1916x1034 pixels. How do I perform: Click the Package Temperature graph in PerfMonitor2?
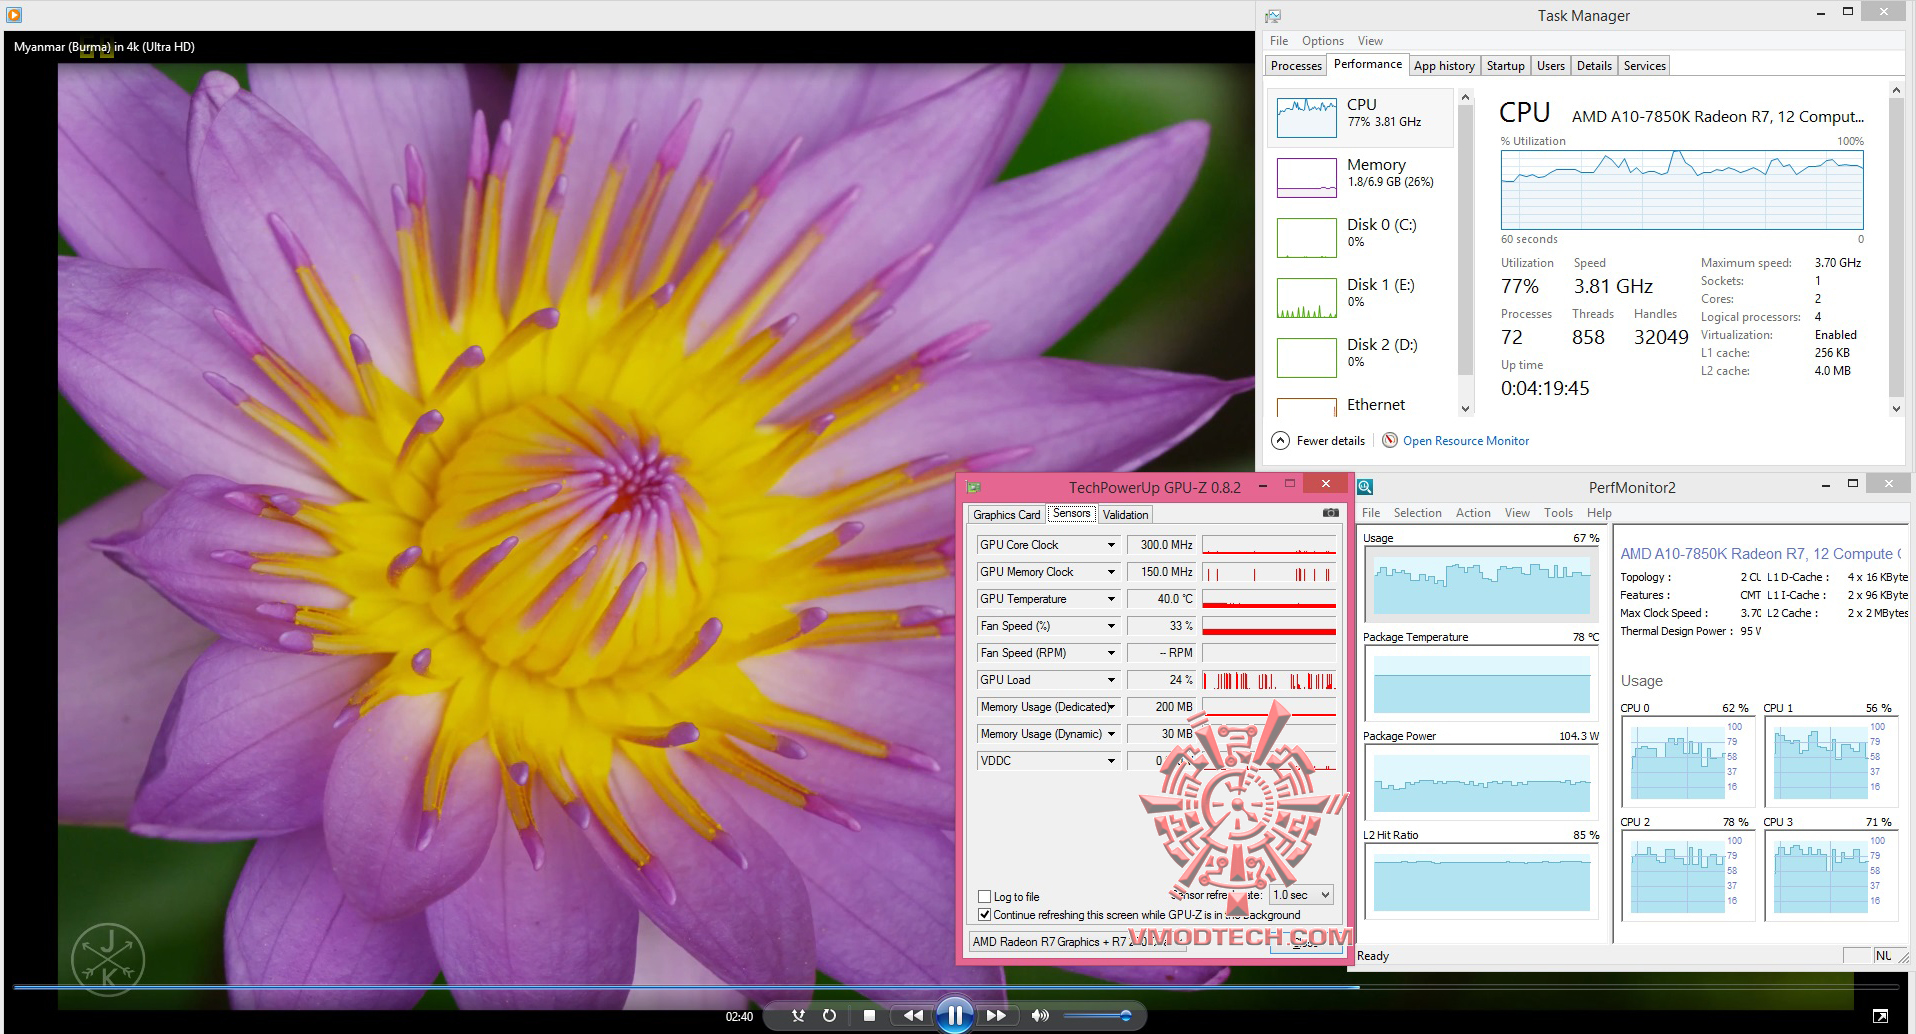click(1481, 683)
